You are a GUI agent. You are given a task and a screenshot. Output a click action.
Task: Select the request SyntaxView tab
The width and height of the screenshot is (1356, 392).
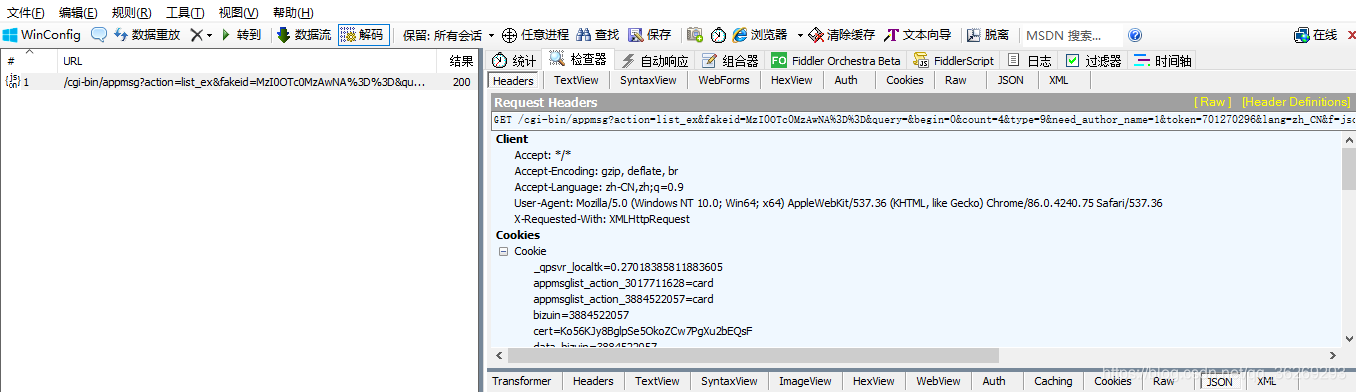(x=648, y=80)
